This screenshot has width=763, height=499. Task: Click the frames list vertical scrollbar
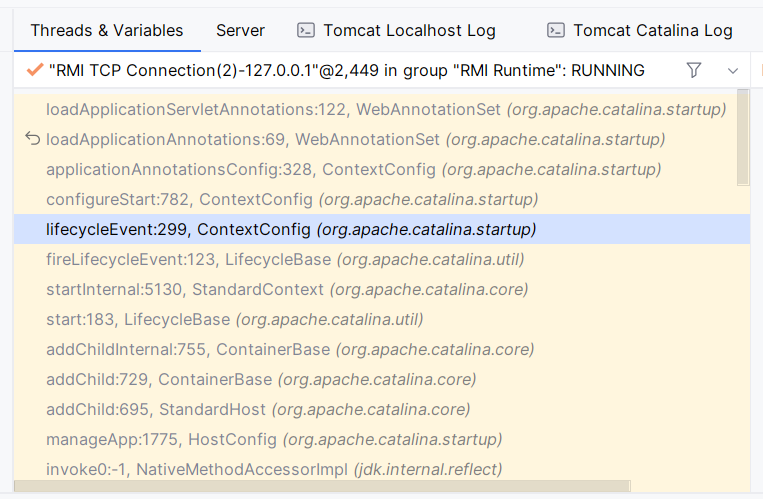tap(742, 140)
